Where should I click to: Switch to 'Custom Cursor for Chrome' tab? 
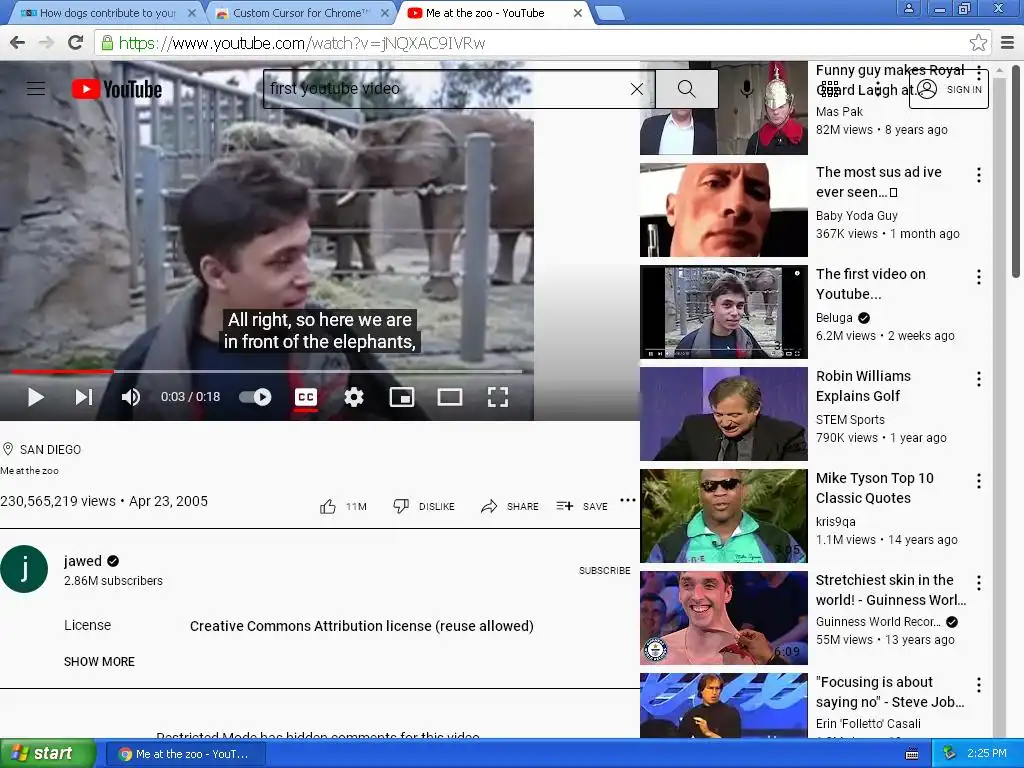coord(300,13)
